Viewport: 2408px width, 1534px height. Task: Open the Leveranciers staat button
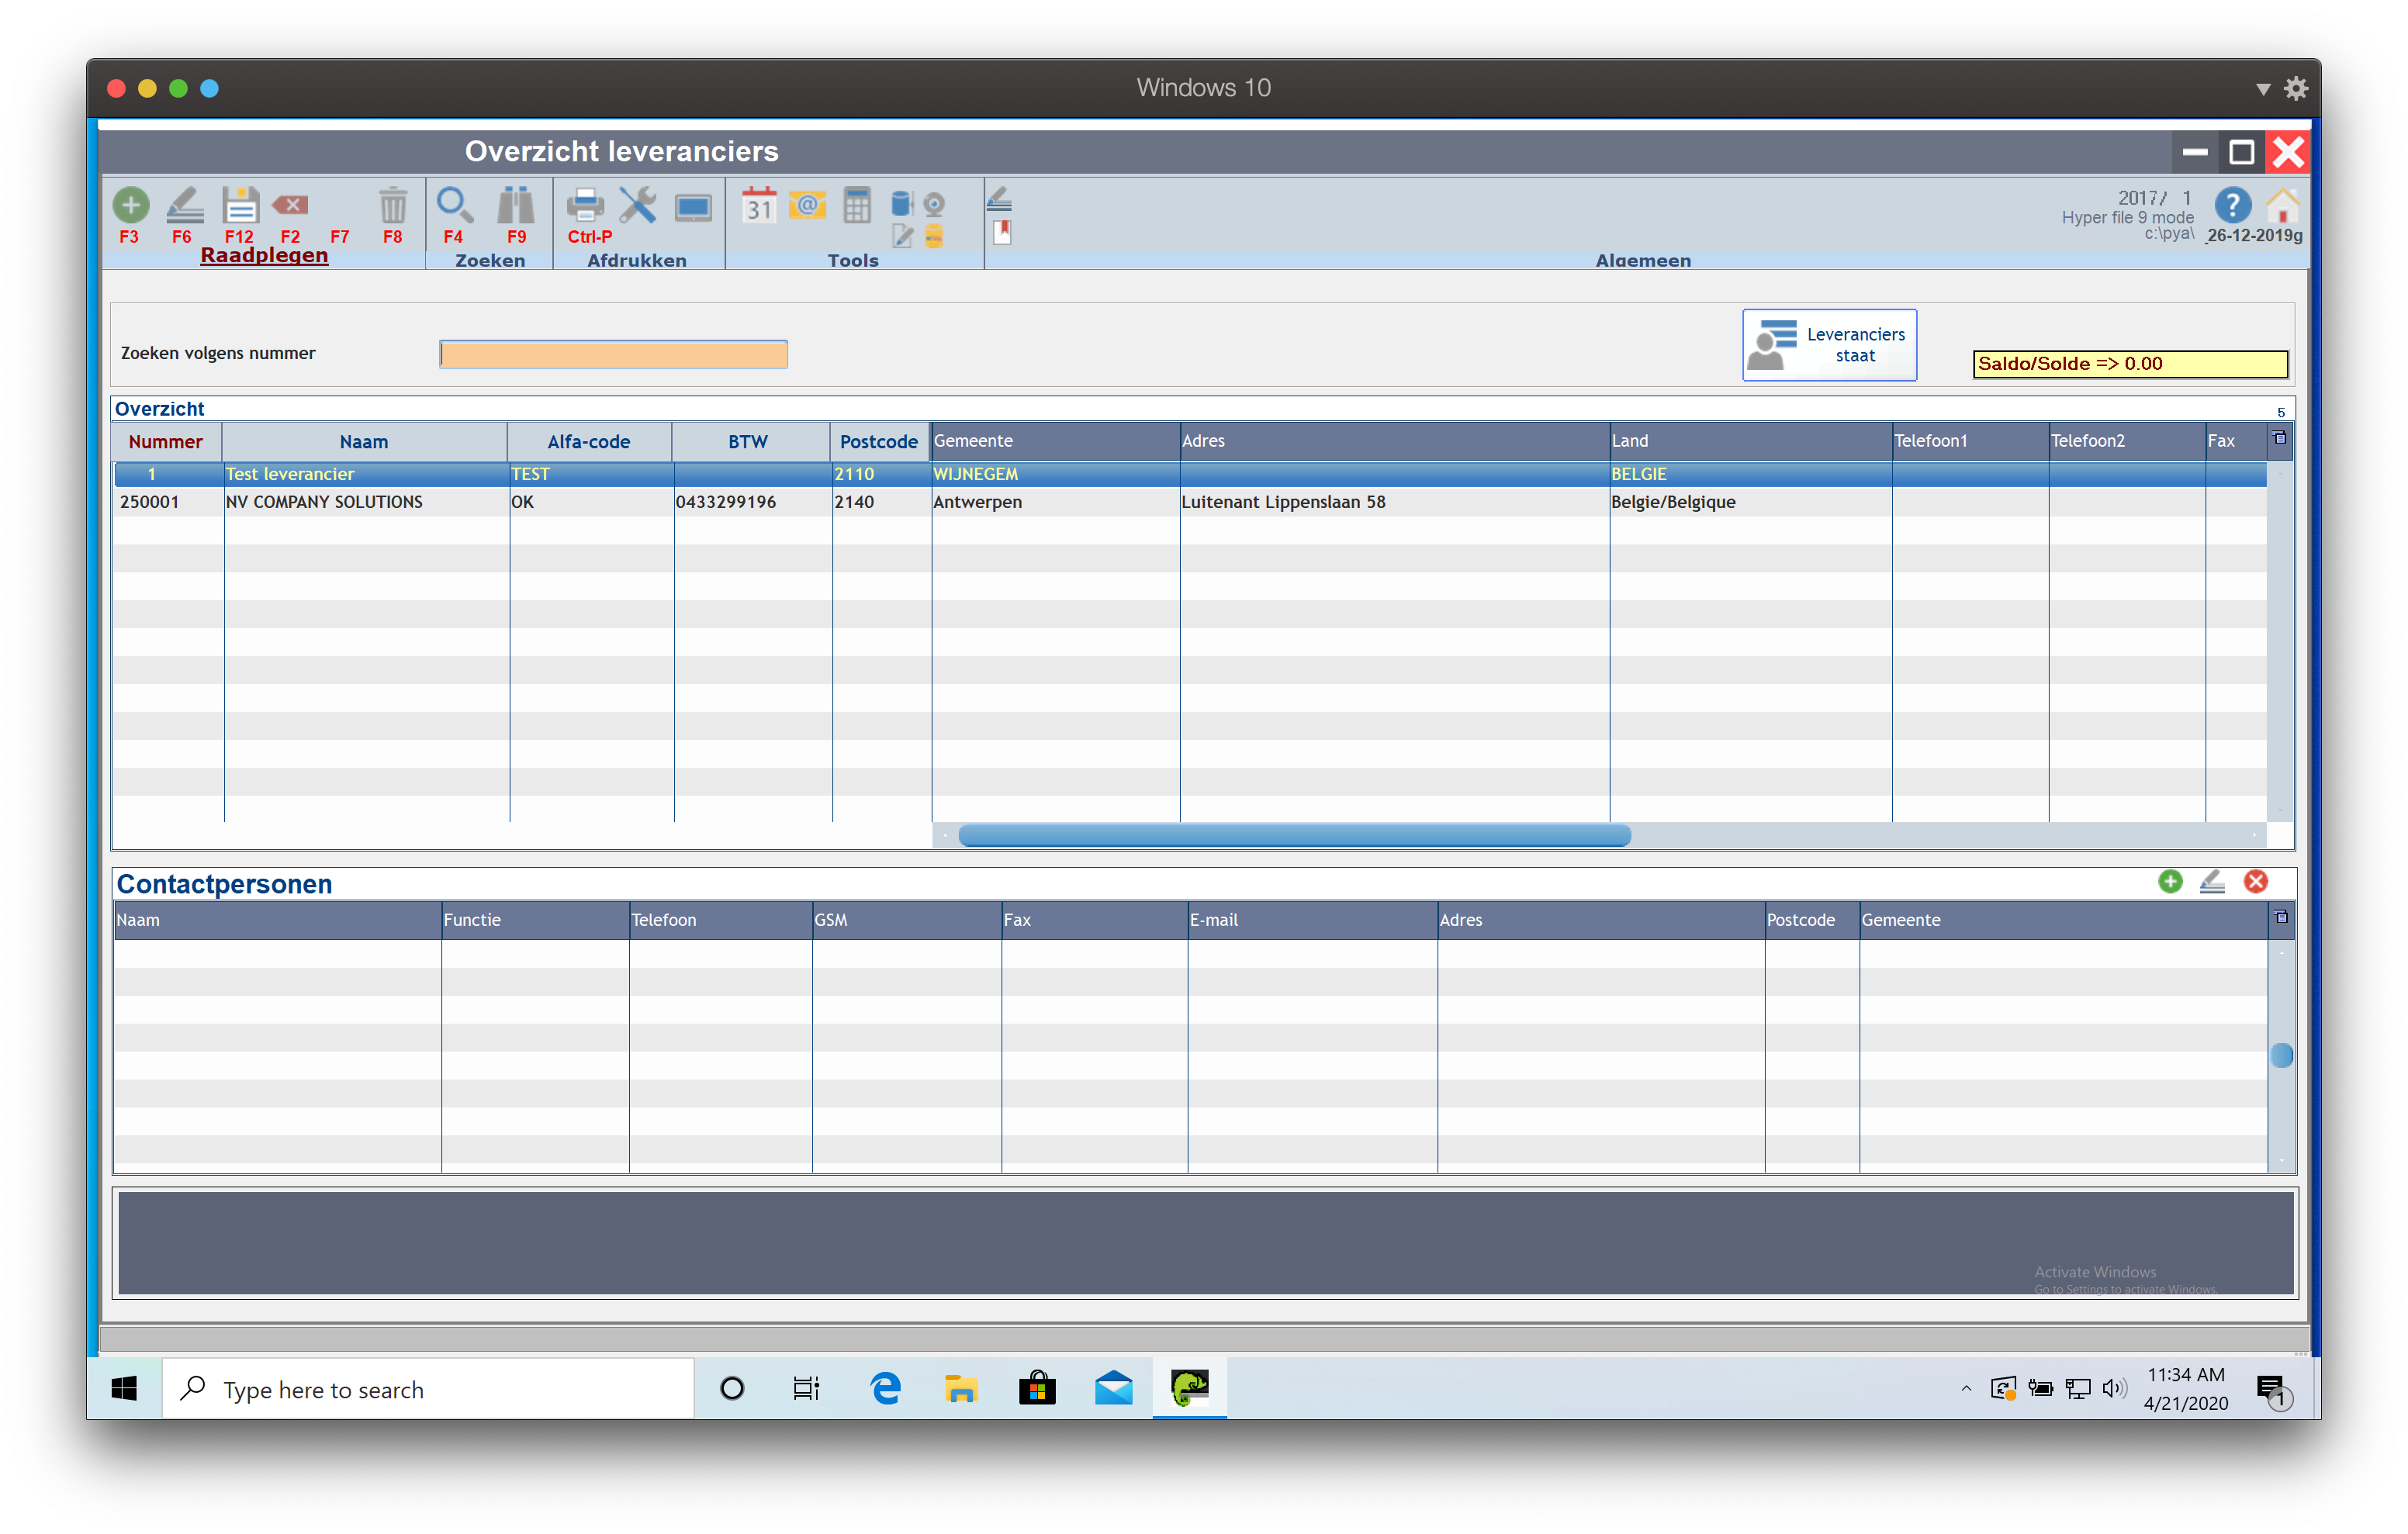click(1829, 345)
